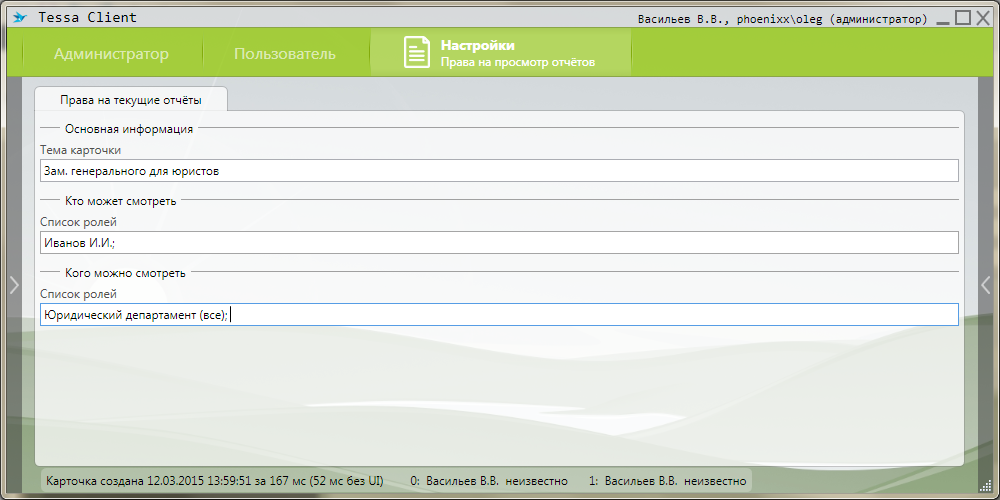Click the Кого можно смотреть section header
Viewport: 1000px width, 500px height.
125,272
